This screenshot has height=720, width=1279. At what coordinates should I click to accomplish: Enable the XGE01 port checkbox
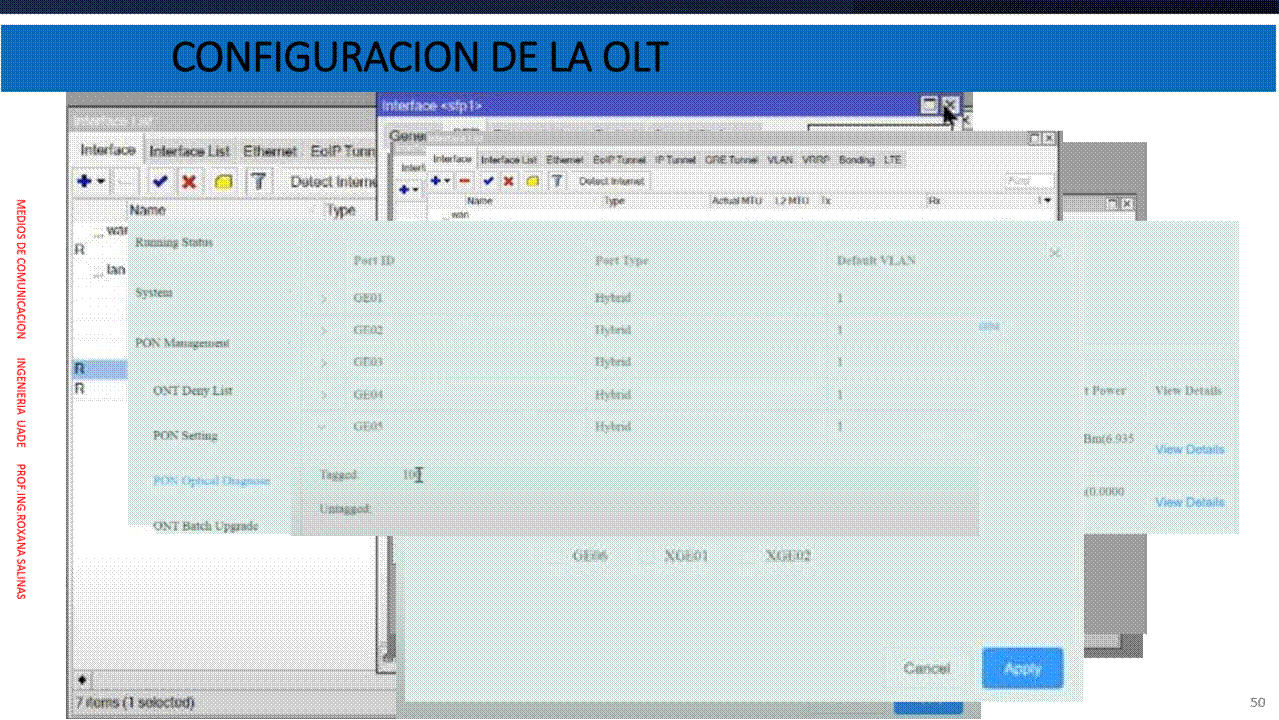pos(648,556)
